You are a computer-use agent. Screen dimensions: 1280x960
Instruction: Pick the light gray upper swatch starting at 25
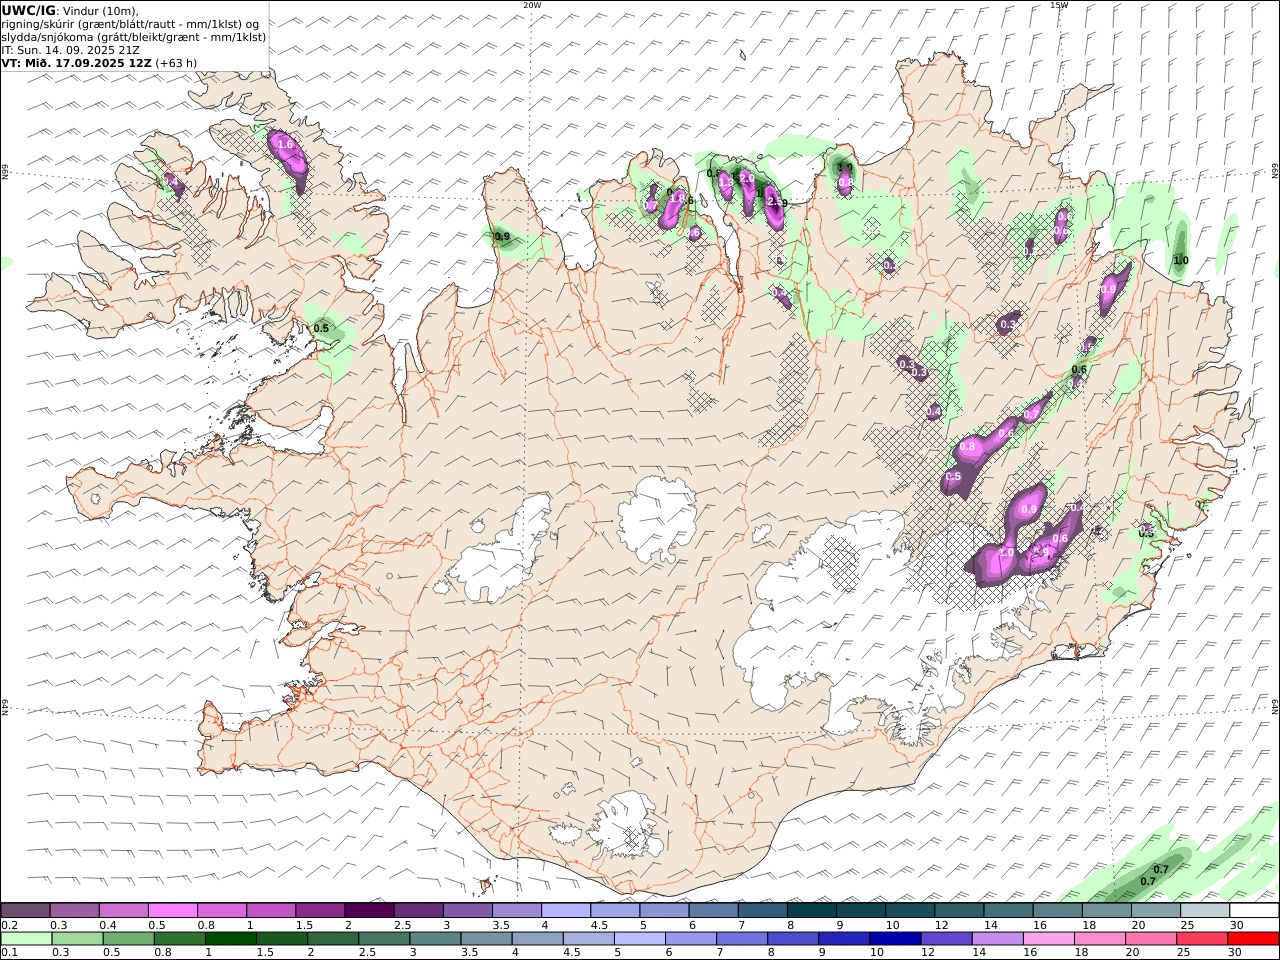point(1205,910)
